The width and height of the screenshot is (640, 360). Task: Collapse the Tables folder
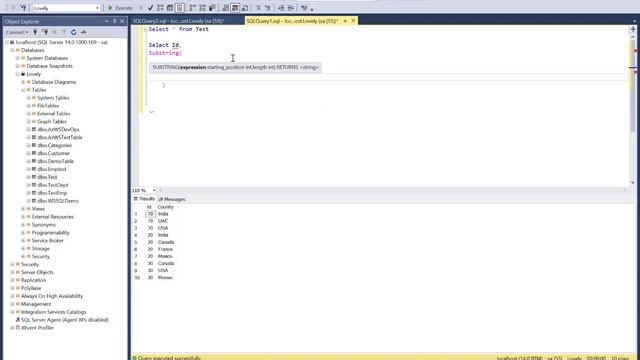(x=23, y=90)
